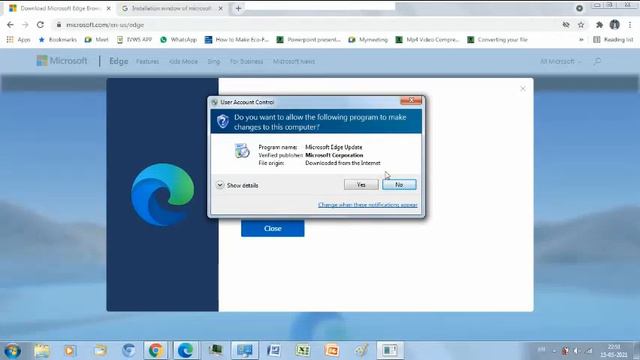Open the Converting your file bookmark
The image size is (640, 360).
498,40
